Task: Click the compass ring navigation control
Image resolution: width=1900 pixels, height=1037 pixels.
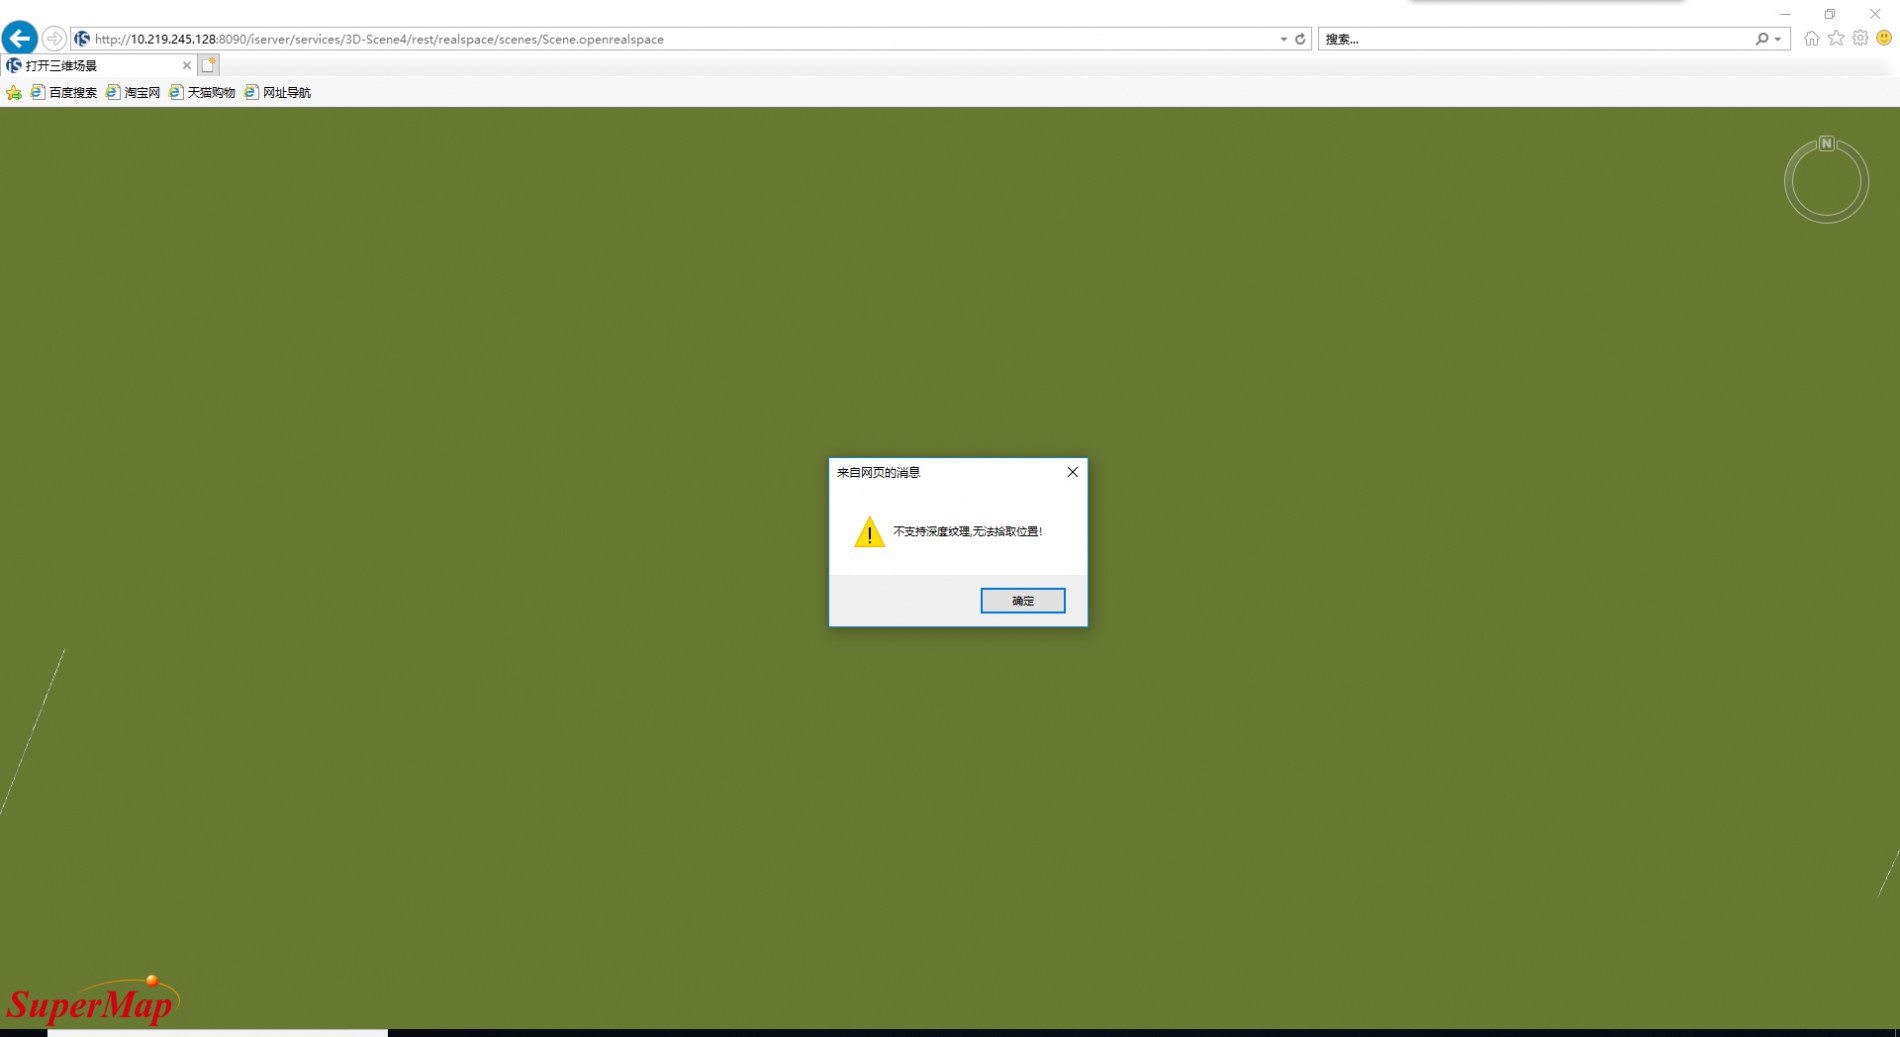Action: coord(1826,181)
